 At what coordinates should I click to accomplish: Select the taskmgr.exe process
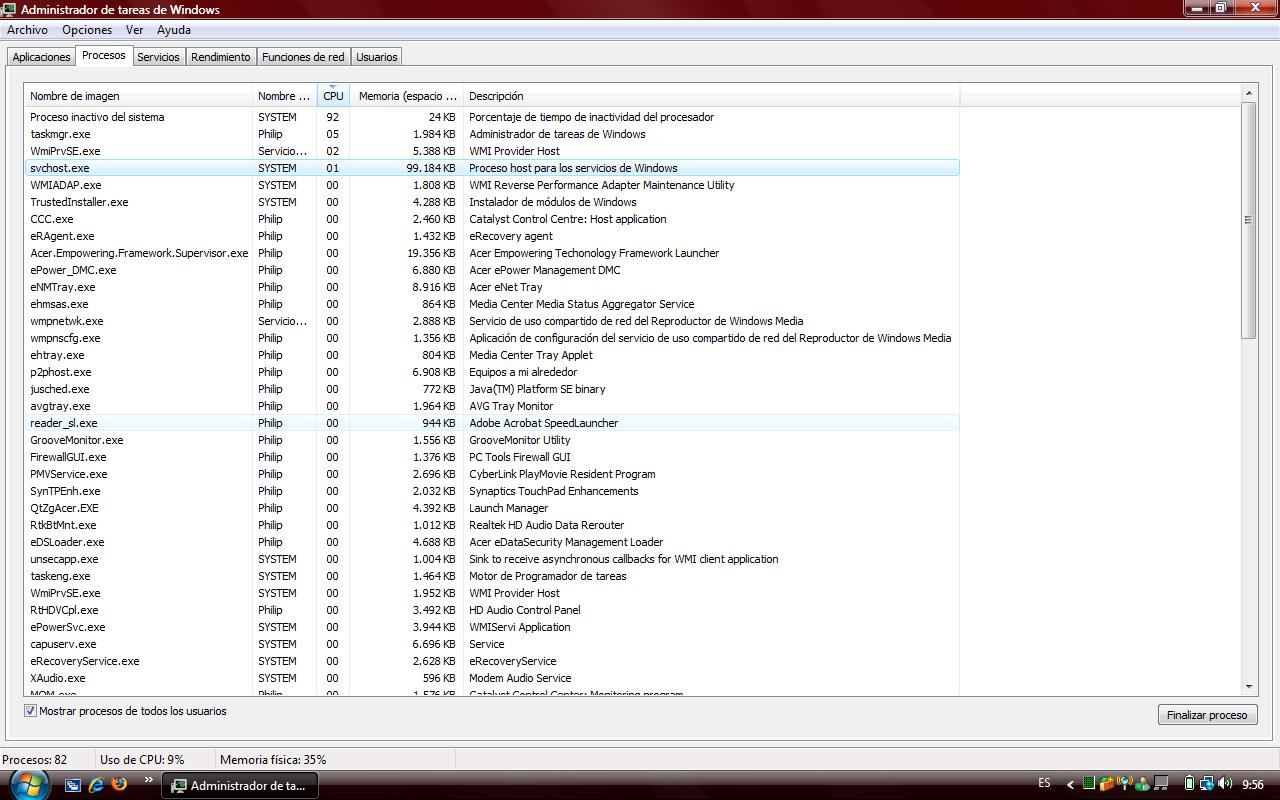[491, 134]
